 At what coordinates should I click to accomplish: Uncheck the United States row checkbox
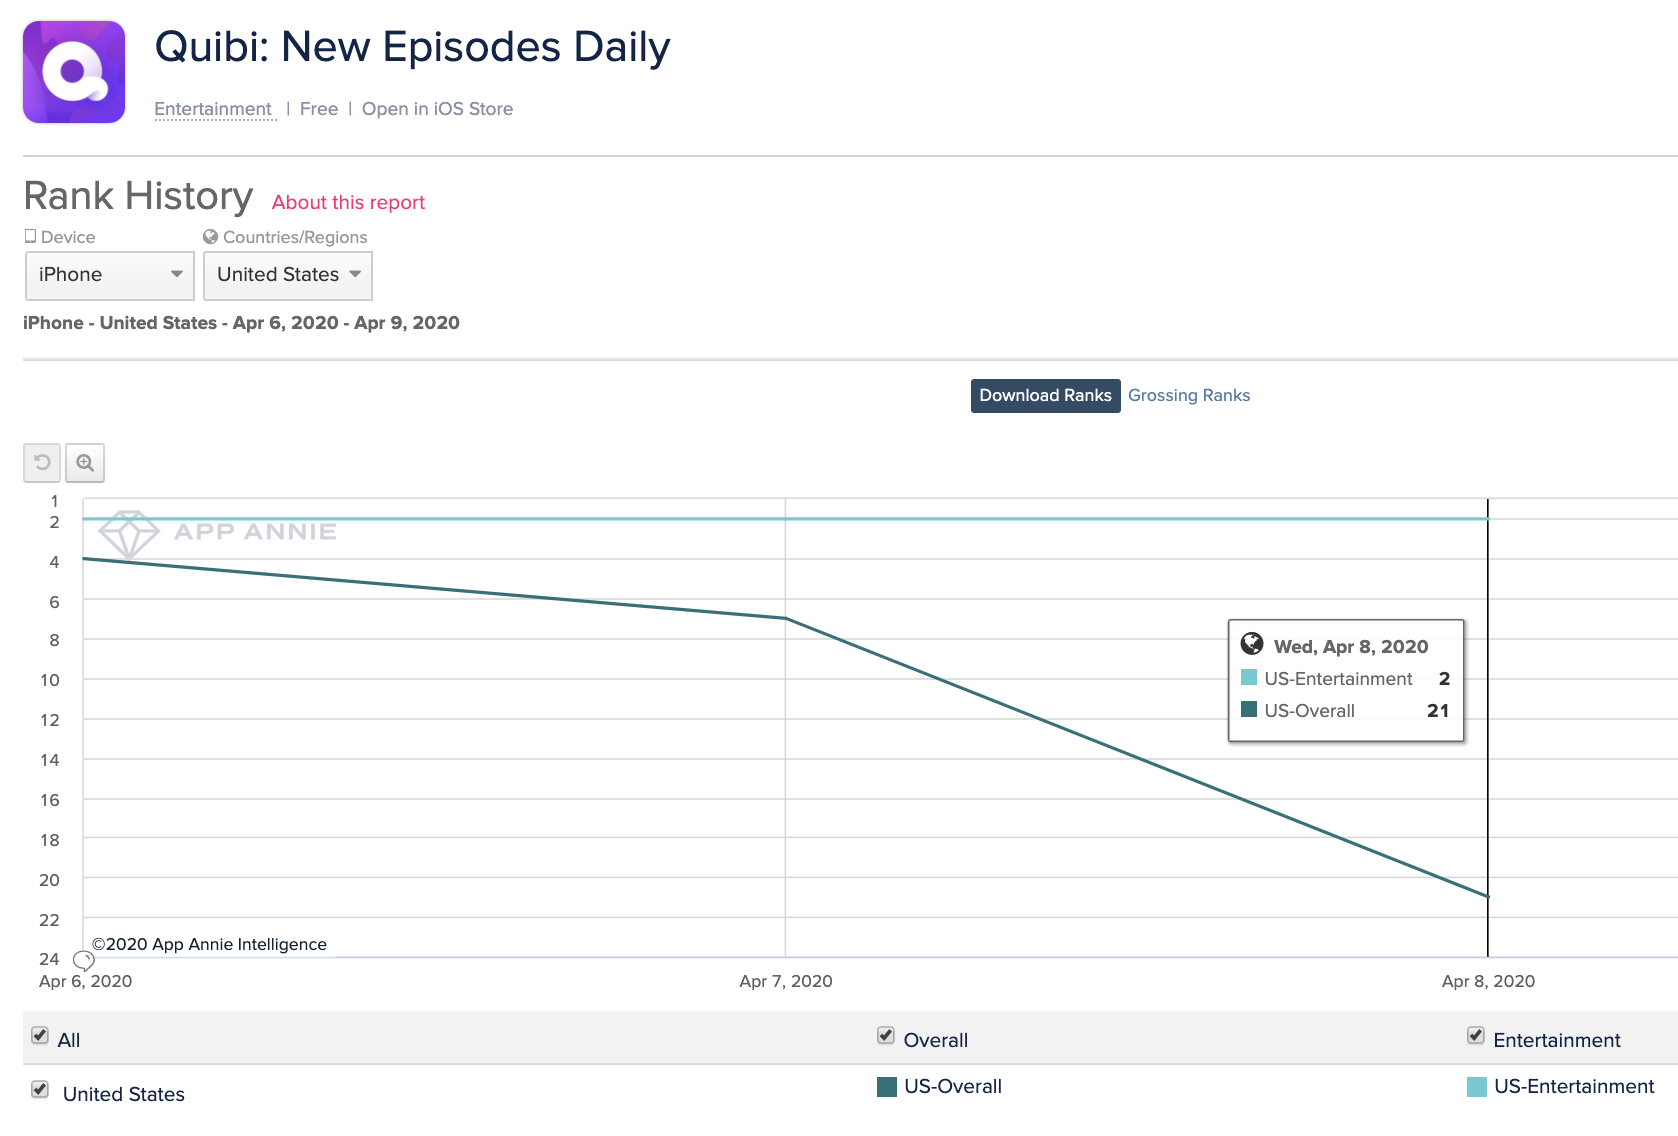coord(40,1090)
